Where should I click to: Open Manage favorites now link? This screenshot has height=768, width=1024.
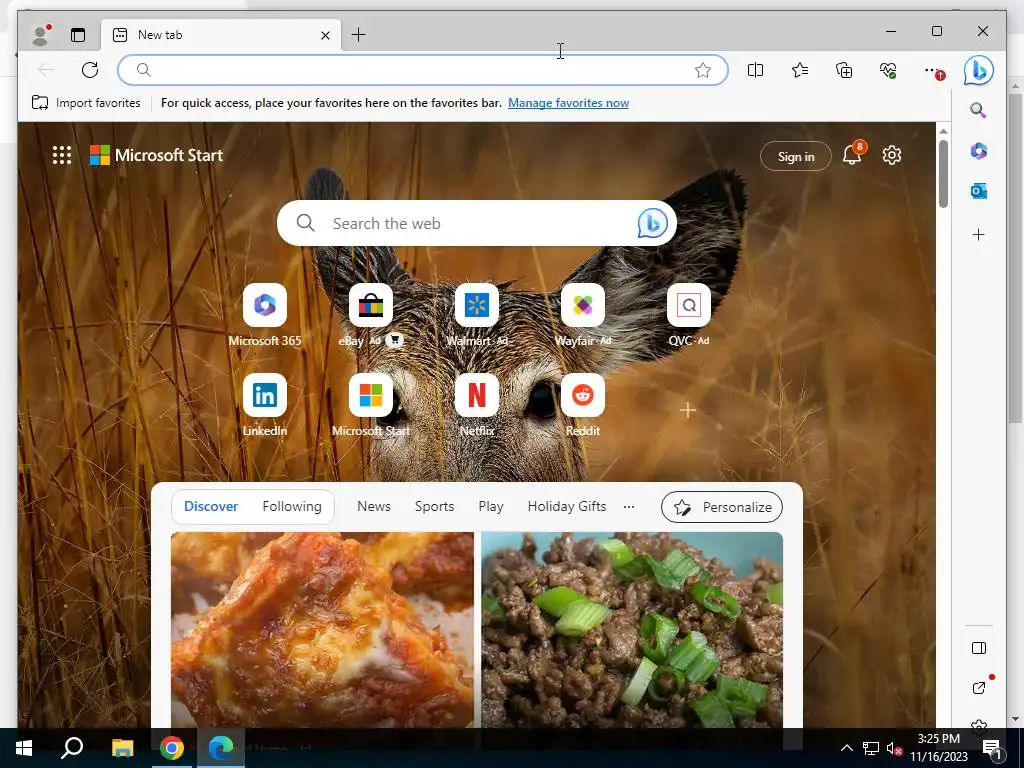568,103
